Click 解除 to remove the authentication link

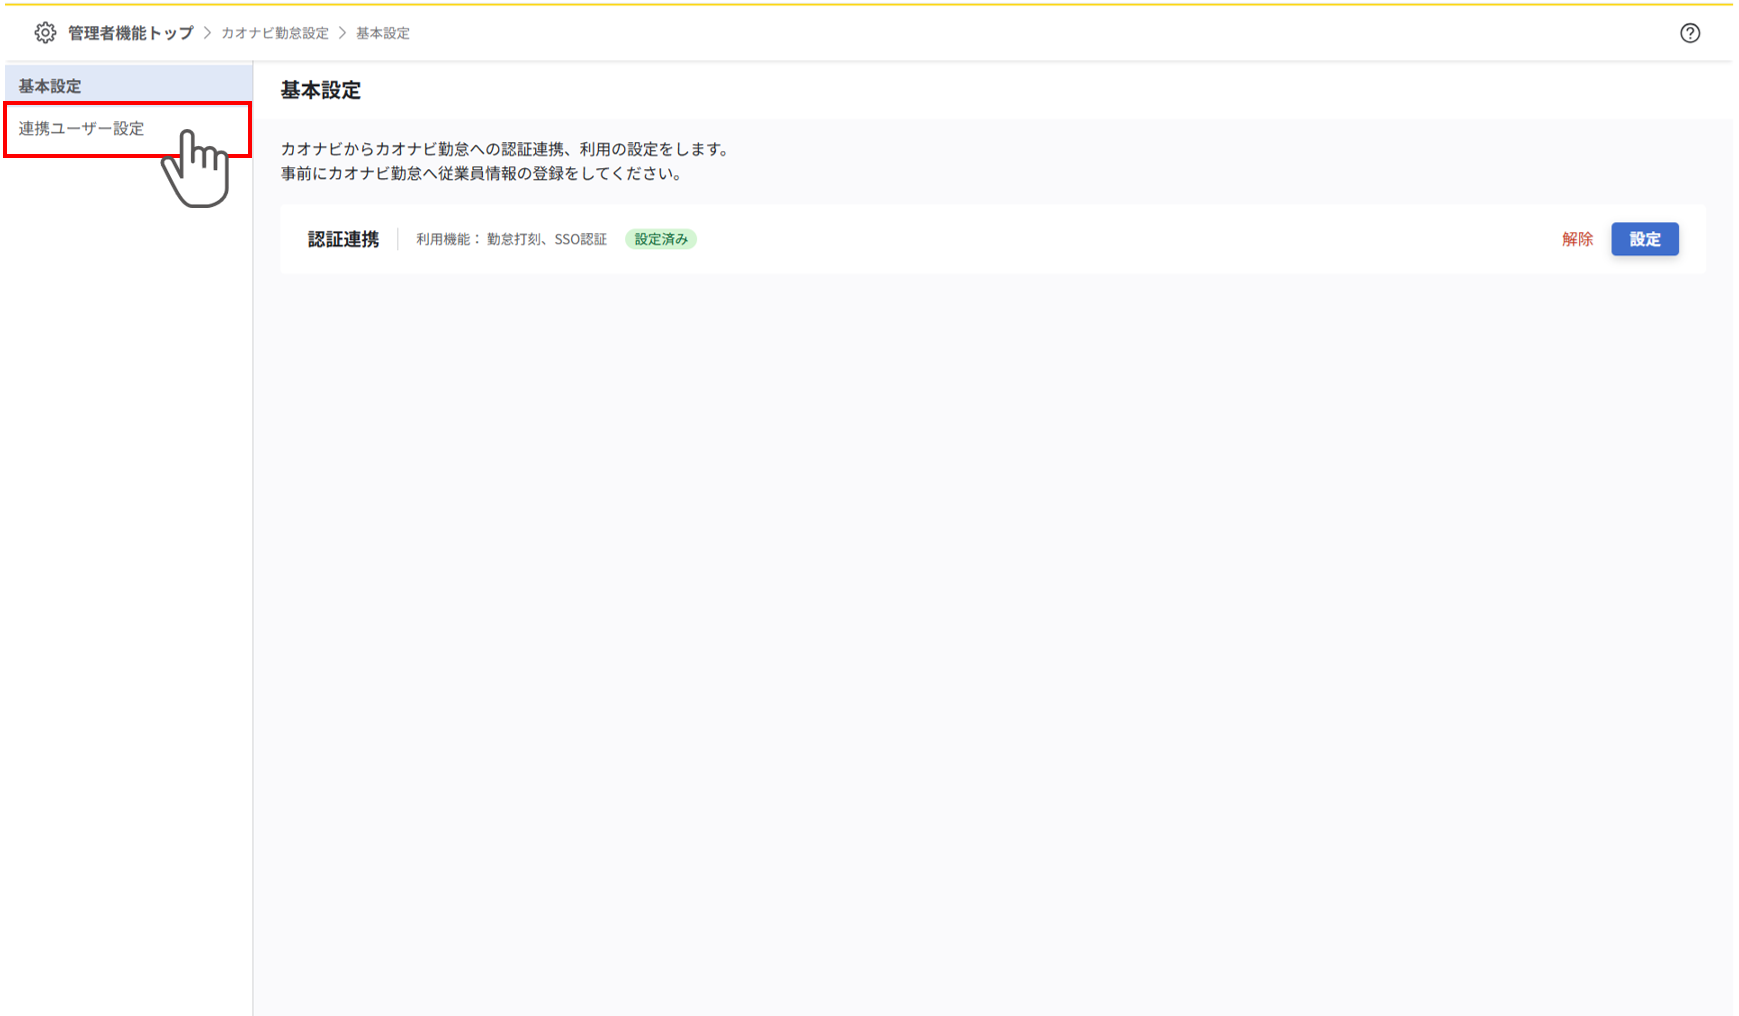1576,239
